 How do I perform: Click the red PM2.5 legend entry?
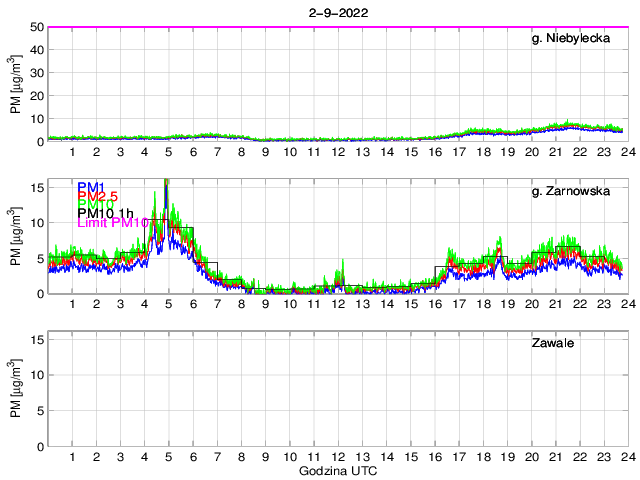[x=98, y=197]
